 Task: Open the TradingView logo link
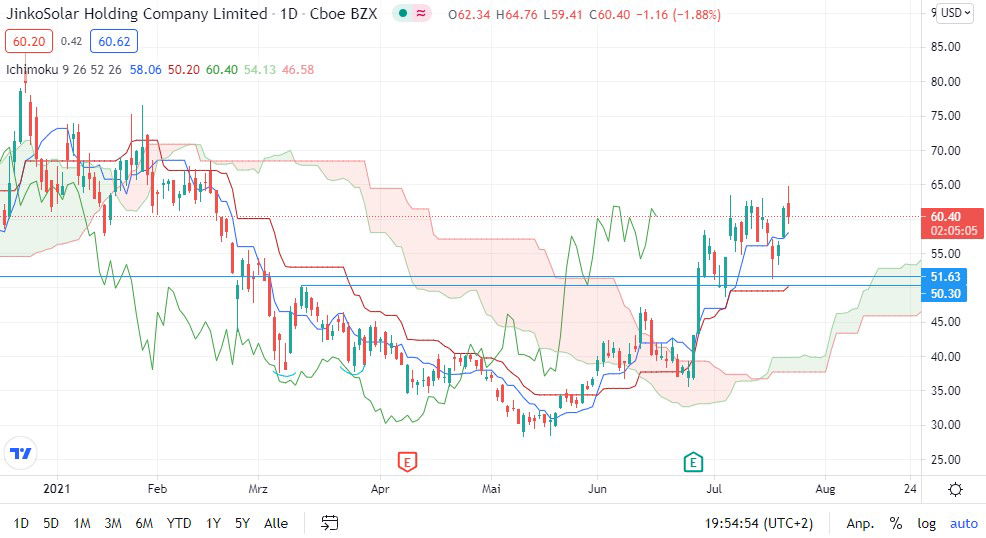tap(21, 453)
